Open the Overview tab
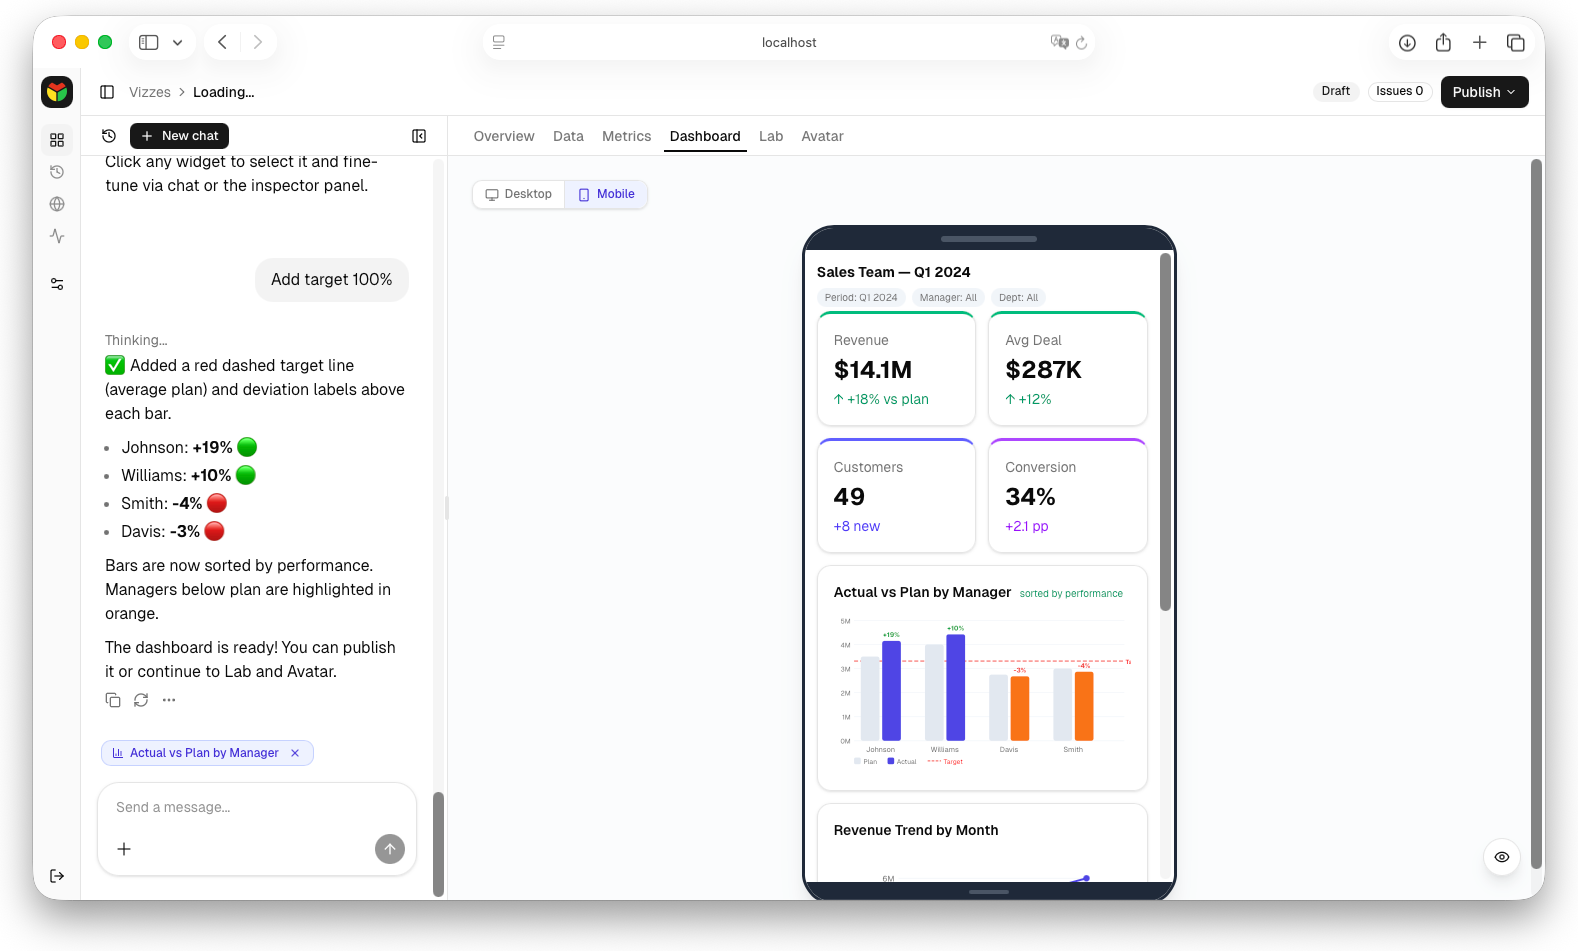The width and height of the screenshot is (1578, 951). pos(504,136)
